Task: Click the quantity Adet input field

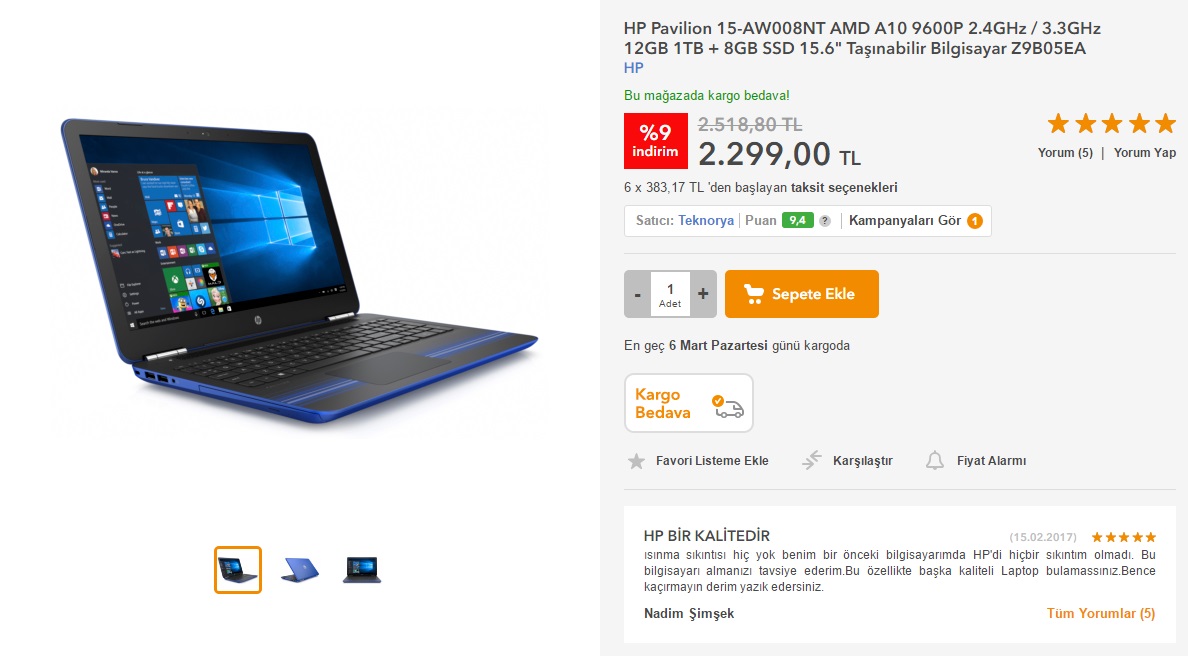Action: pyautogui.click(x=670, y=294)
